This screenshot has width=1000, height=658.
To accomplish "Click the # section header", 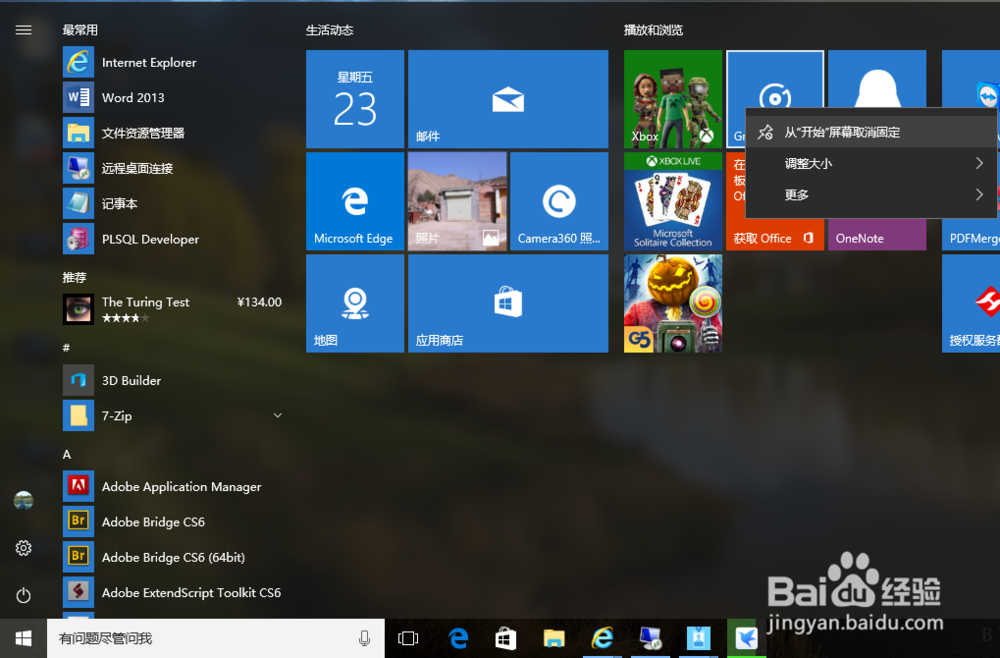I will pos(66,347).
